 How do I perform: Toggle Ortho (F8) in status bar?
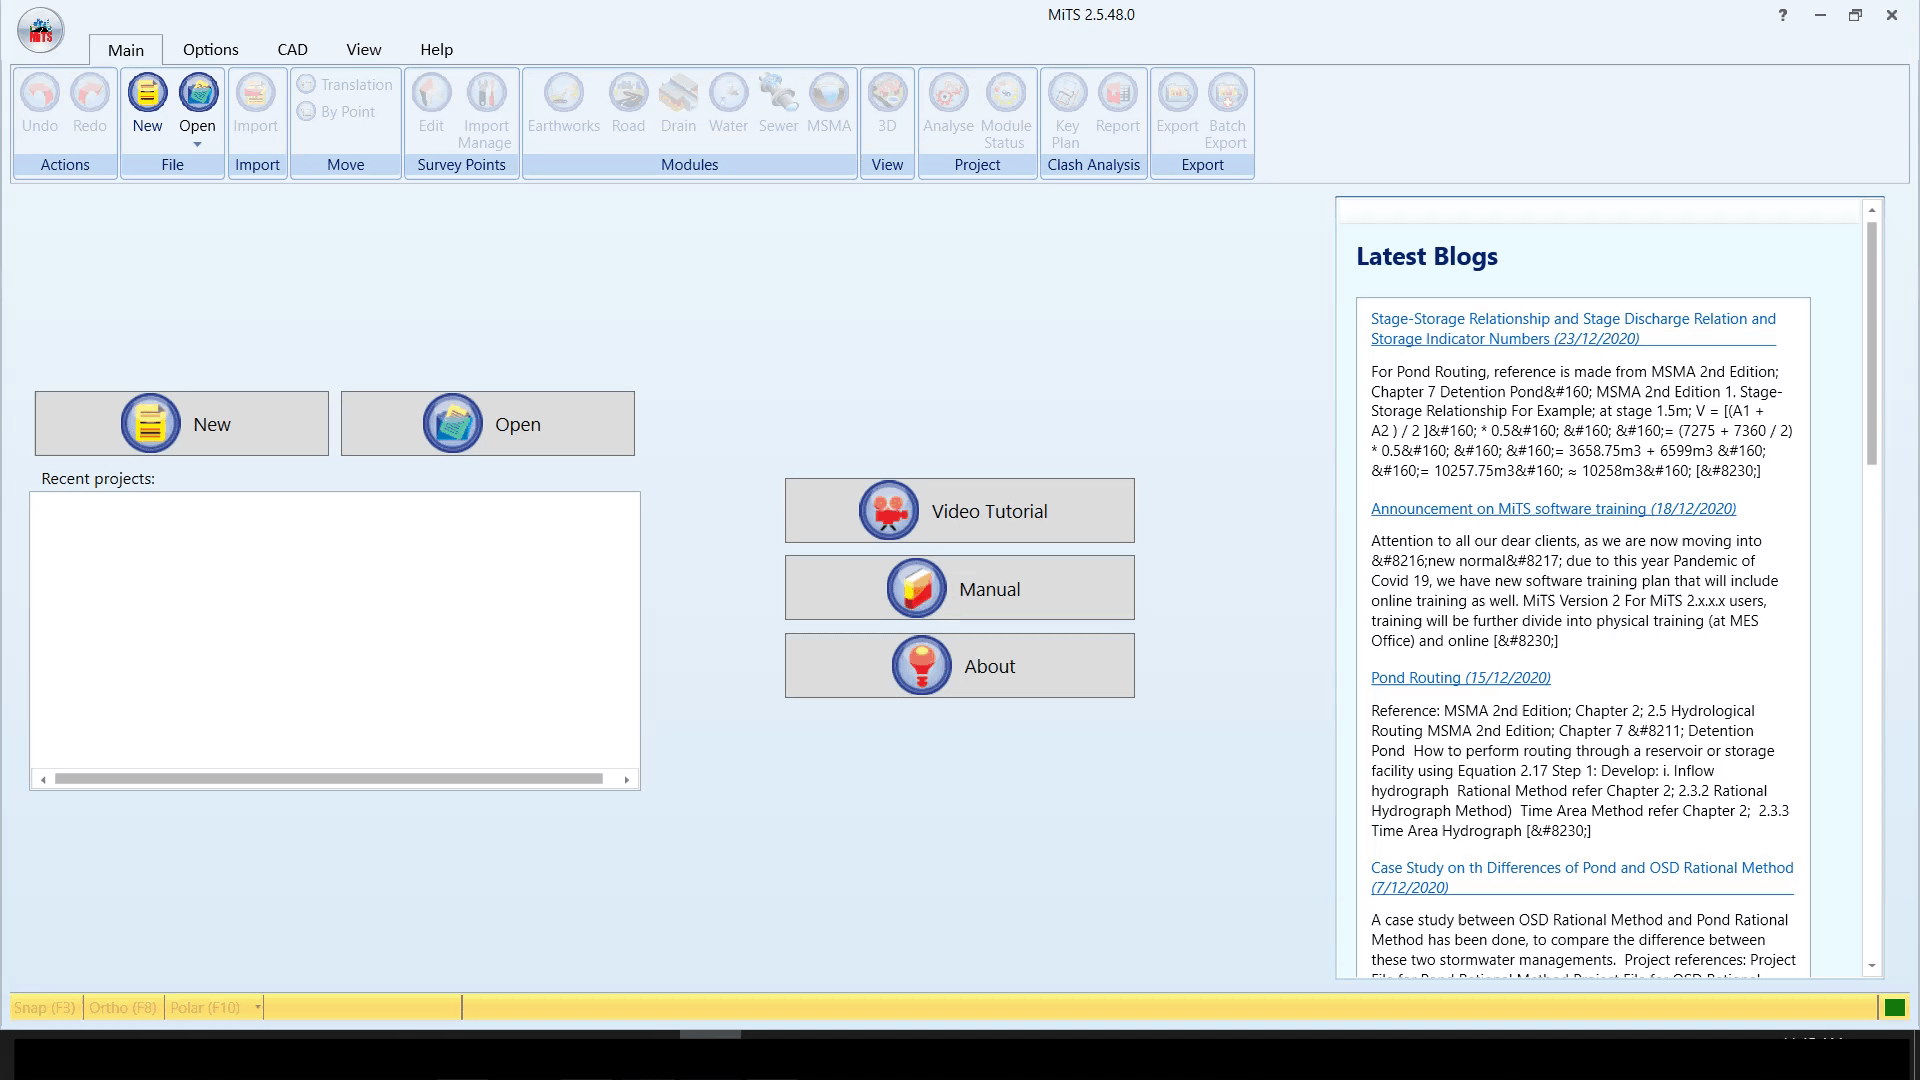[x=123, y=1007]
